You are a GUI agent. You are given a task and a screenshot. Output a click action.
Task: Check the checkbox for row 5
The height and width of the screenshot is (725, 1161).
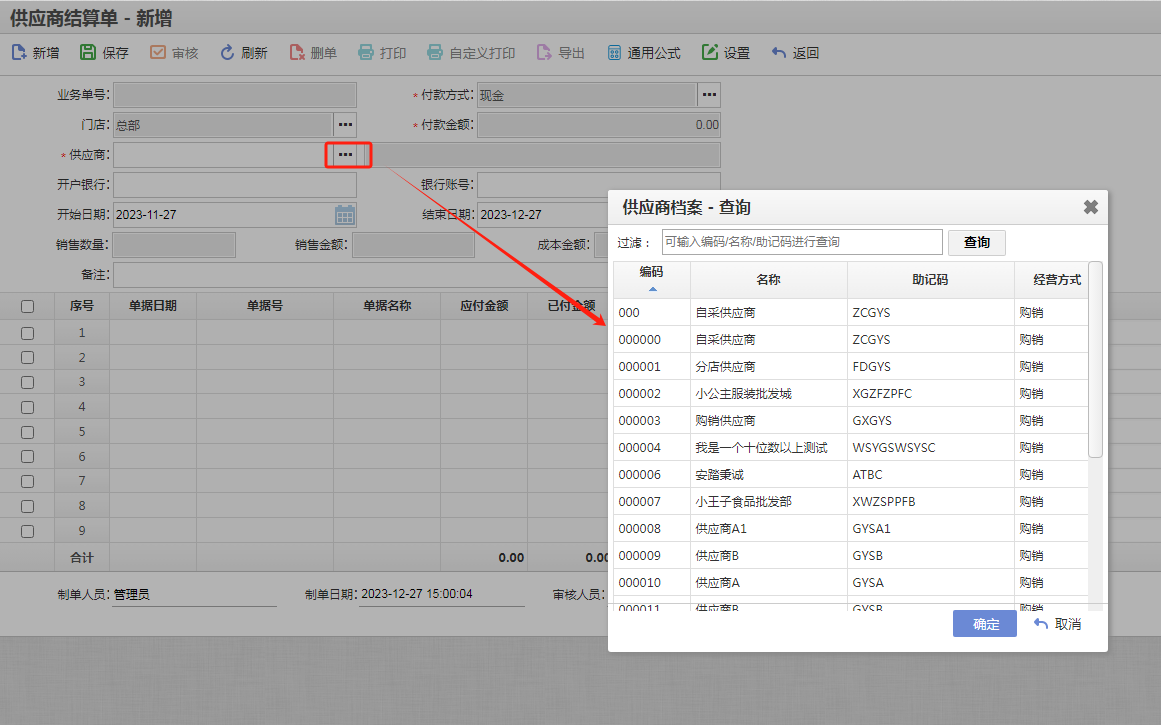(27, 432)
